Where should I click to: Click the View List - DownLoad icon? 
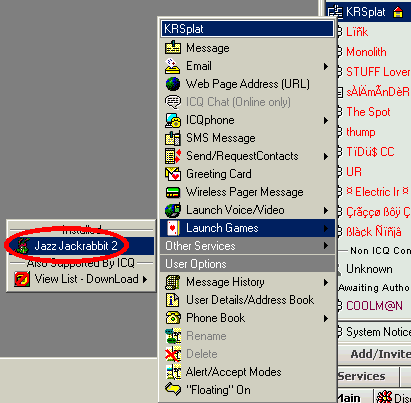point(22,279)
